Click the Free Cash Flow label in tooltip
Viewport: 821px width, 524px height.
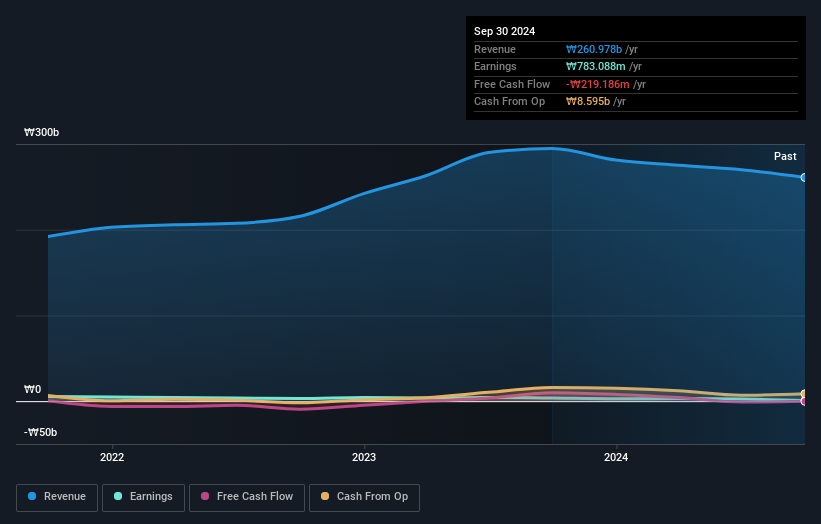tap(512, 84)
